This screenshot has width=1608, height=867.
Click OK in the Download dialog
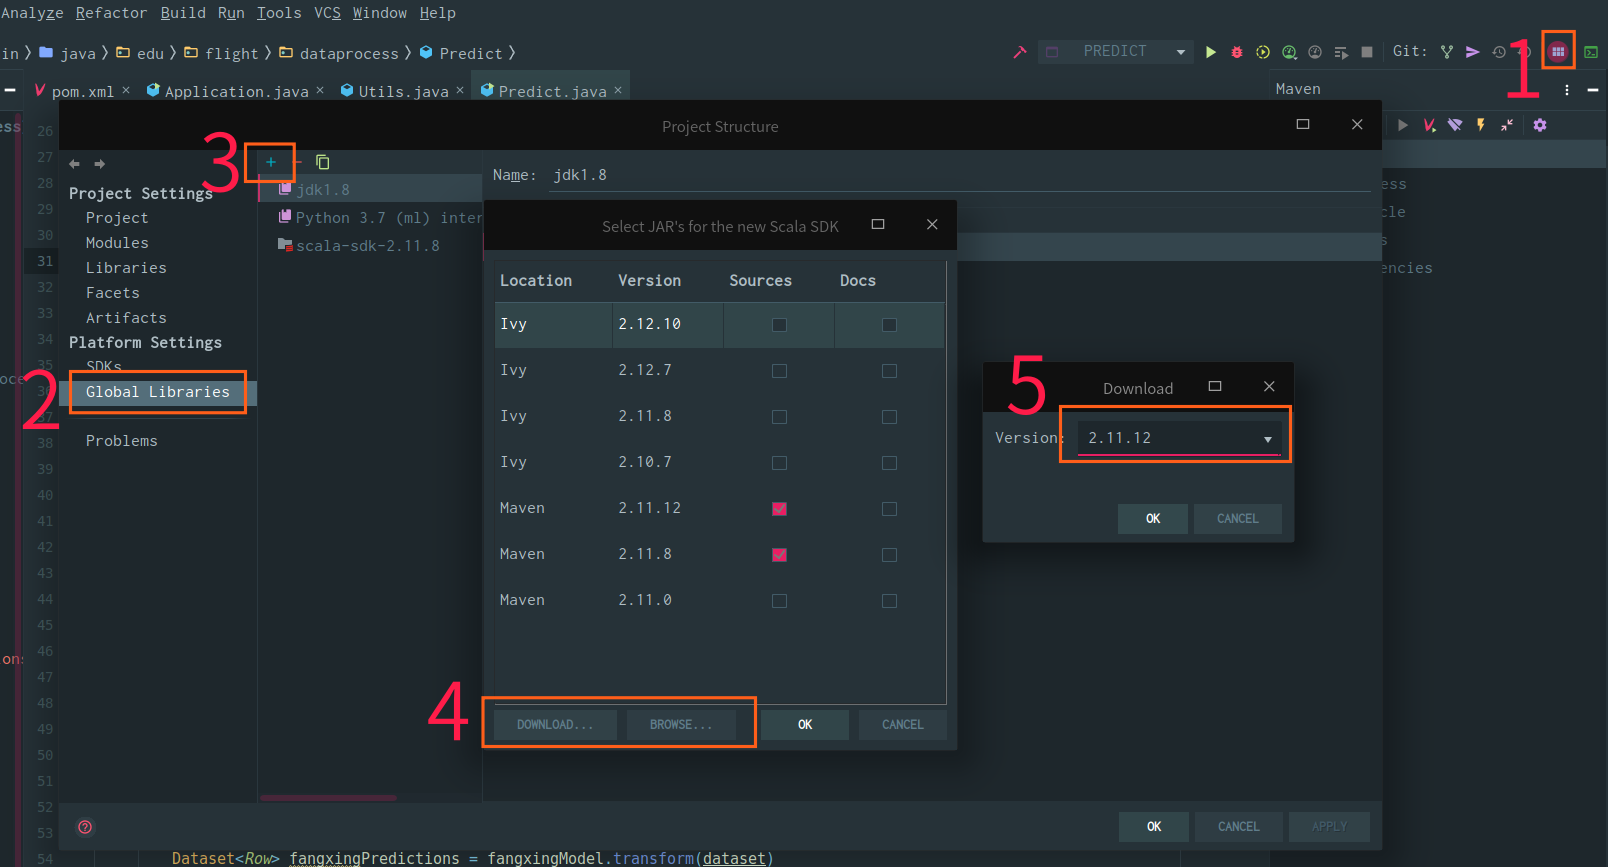(1153, 519)
